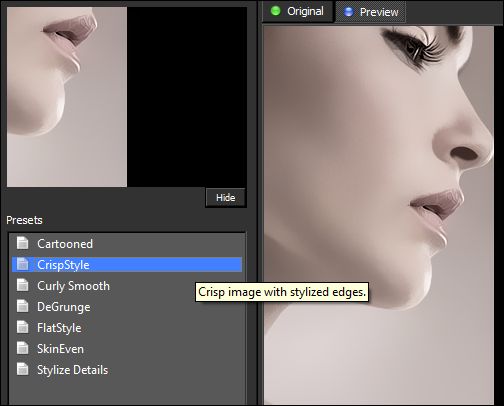Switch to the Original tab
This screenshot has height=406, width=504.
[x=297, y=11]
